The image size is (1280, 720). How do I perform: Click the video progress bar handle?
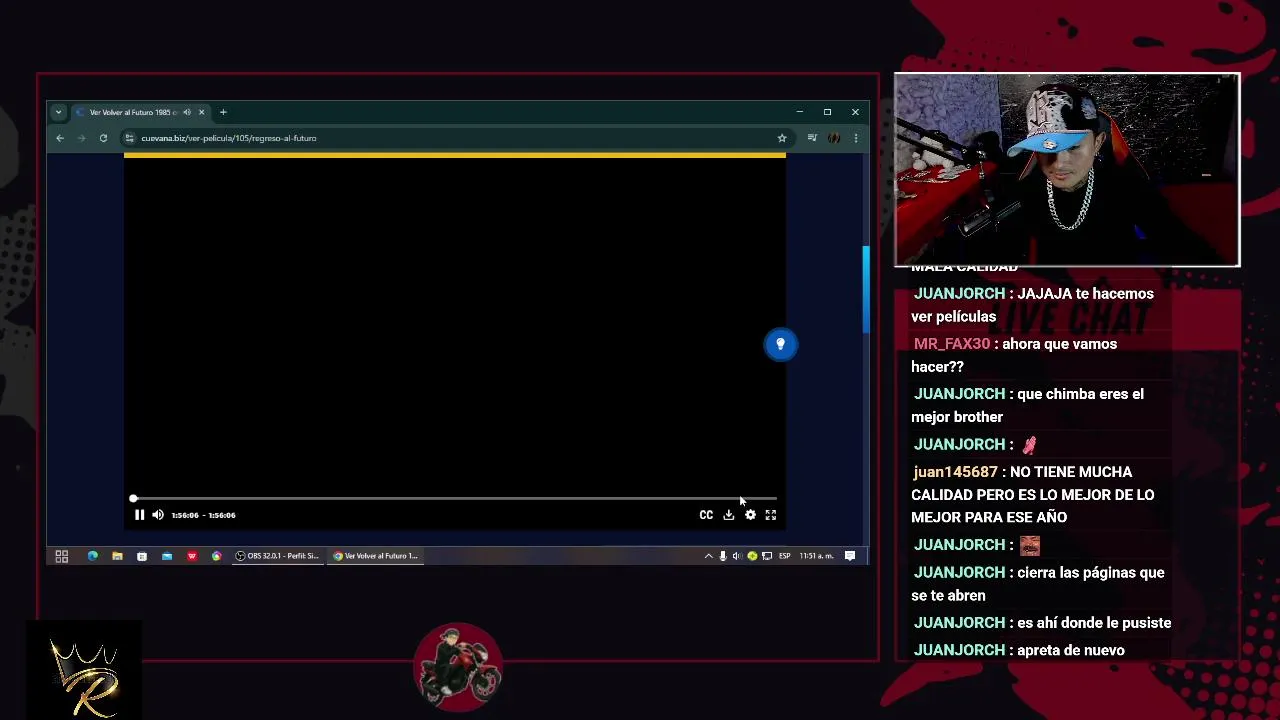pyautogui.click(x=133, y=498)
